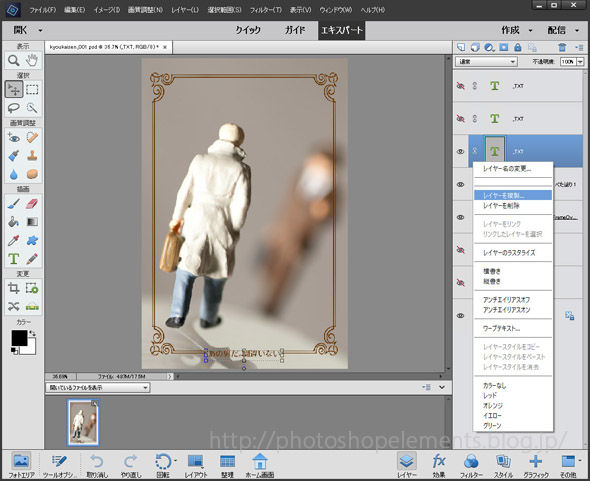Show the hidden top text layer
The height and width of the screenshot is (481, 590).
[x=461, y=86]
